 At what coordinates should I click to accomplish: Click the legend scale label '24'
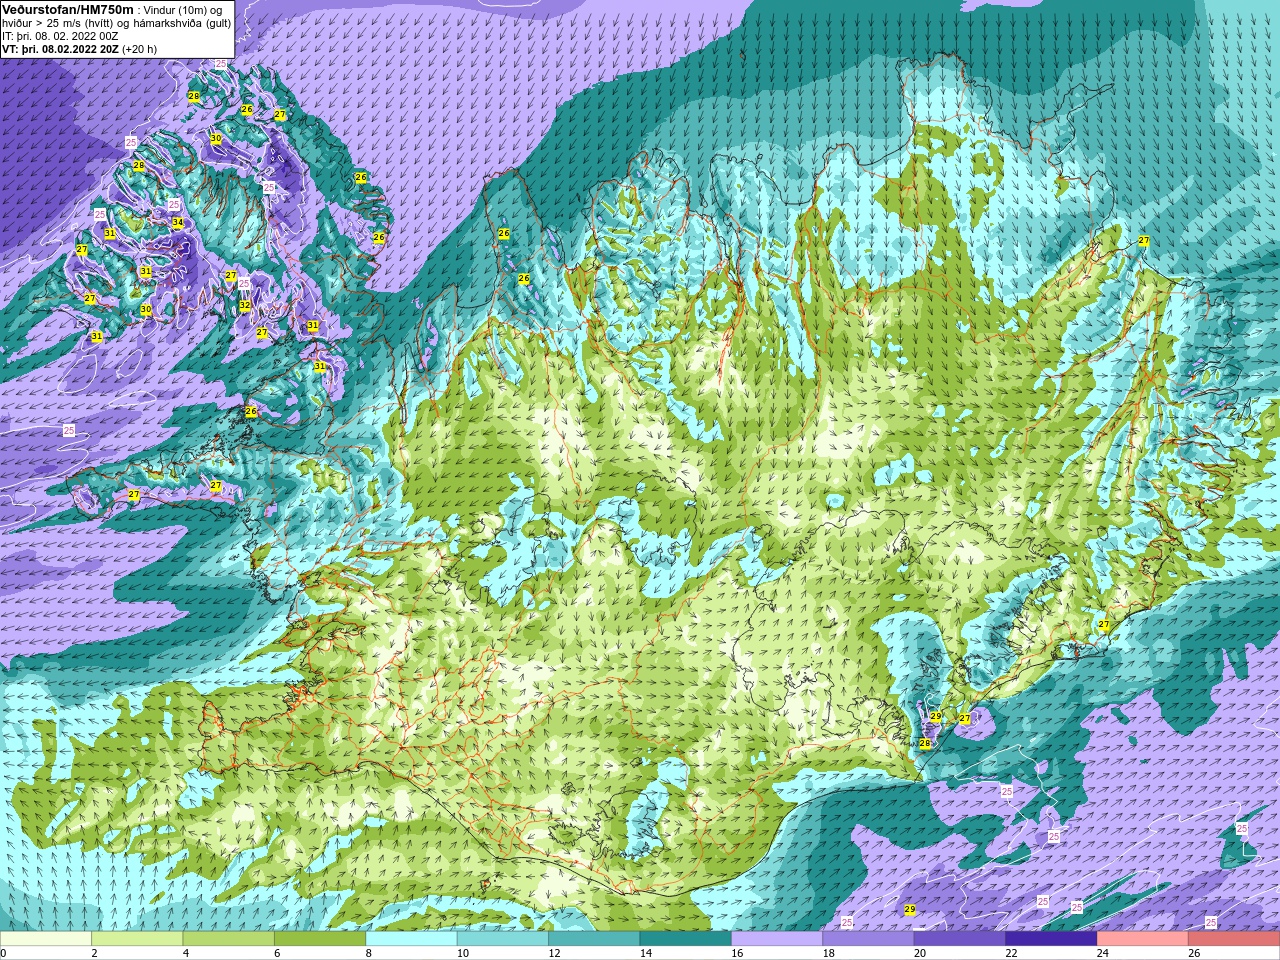click(1103, 953)
